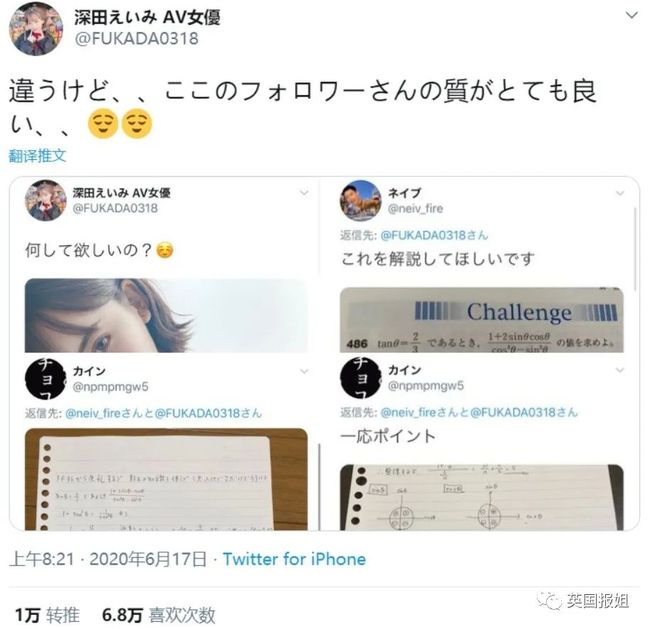
Task: View the 1万 转推 retweet list
Action: [47, 614]
